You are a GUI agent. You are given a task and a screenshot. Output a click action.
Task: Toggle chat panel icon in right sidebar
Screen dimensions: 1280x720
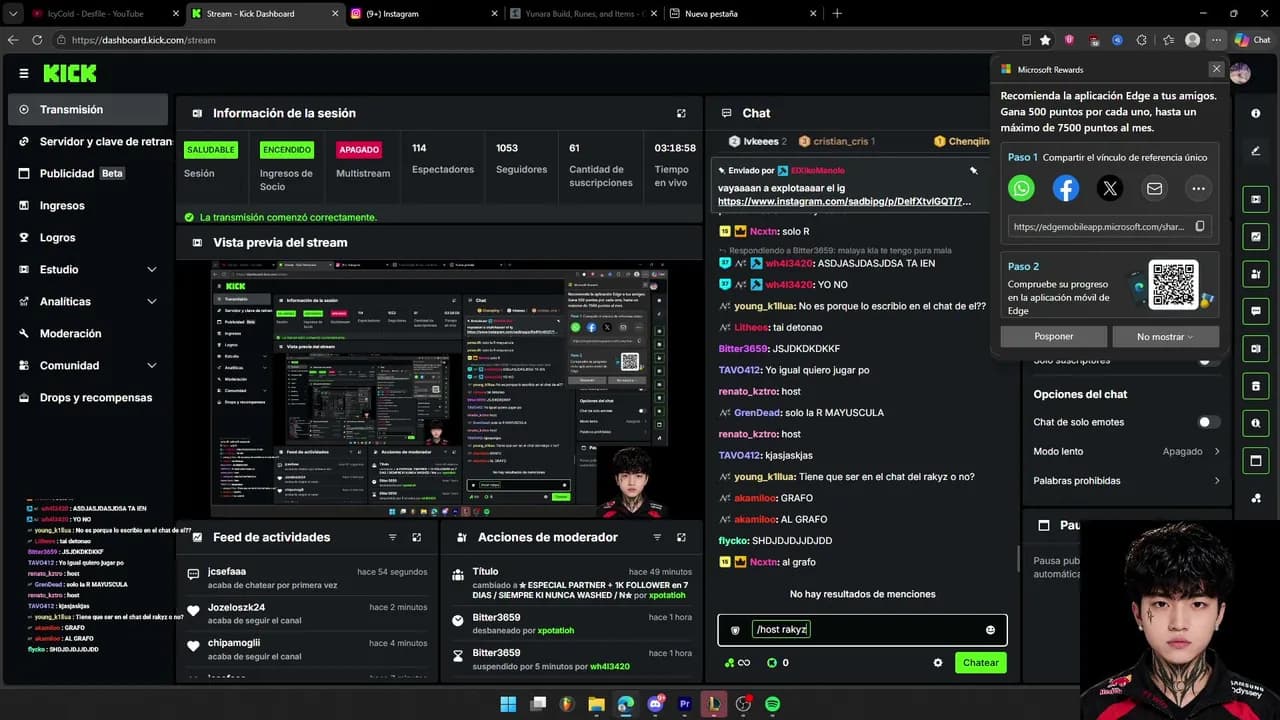coord(1256,312)
